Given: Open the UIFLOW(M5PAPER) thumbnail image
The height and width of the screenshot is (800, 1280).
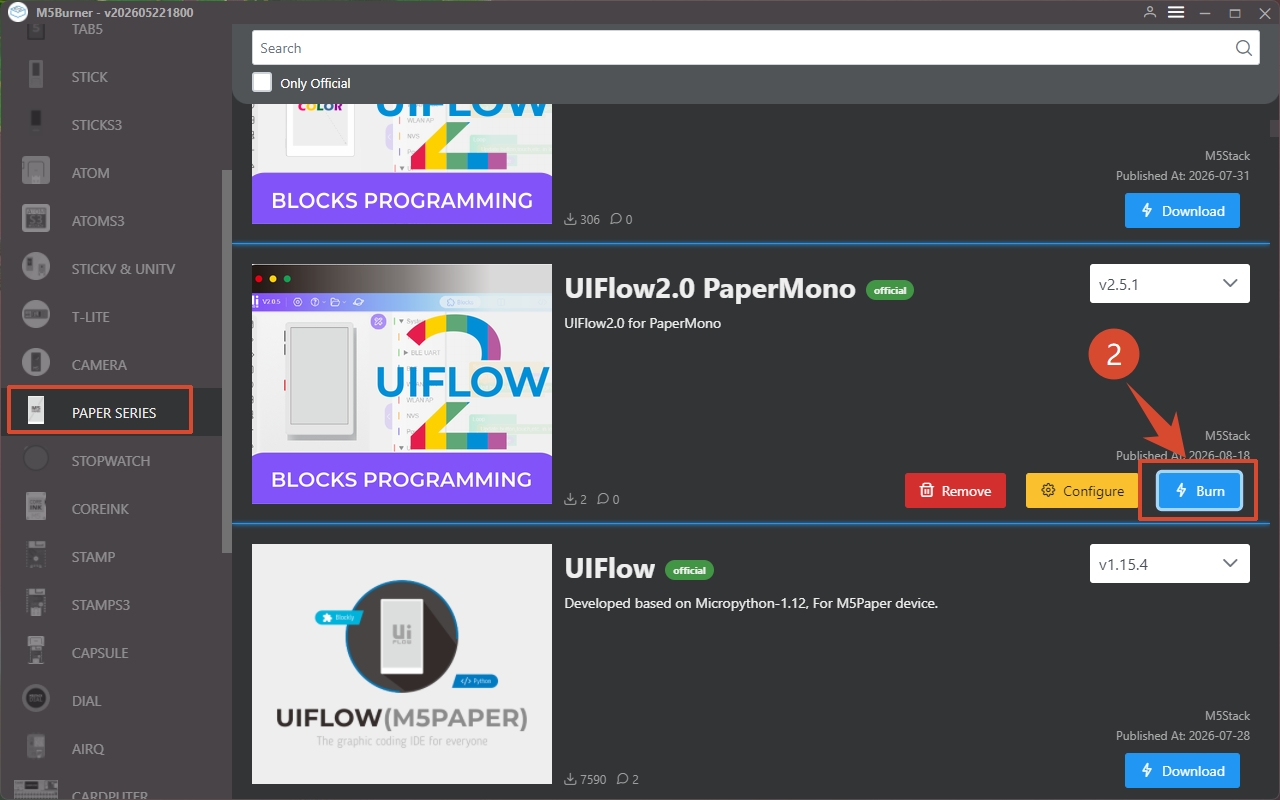Looking at the screenshot, I should 402,664.
